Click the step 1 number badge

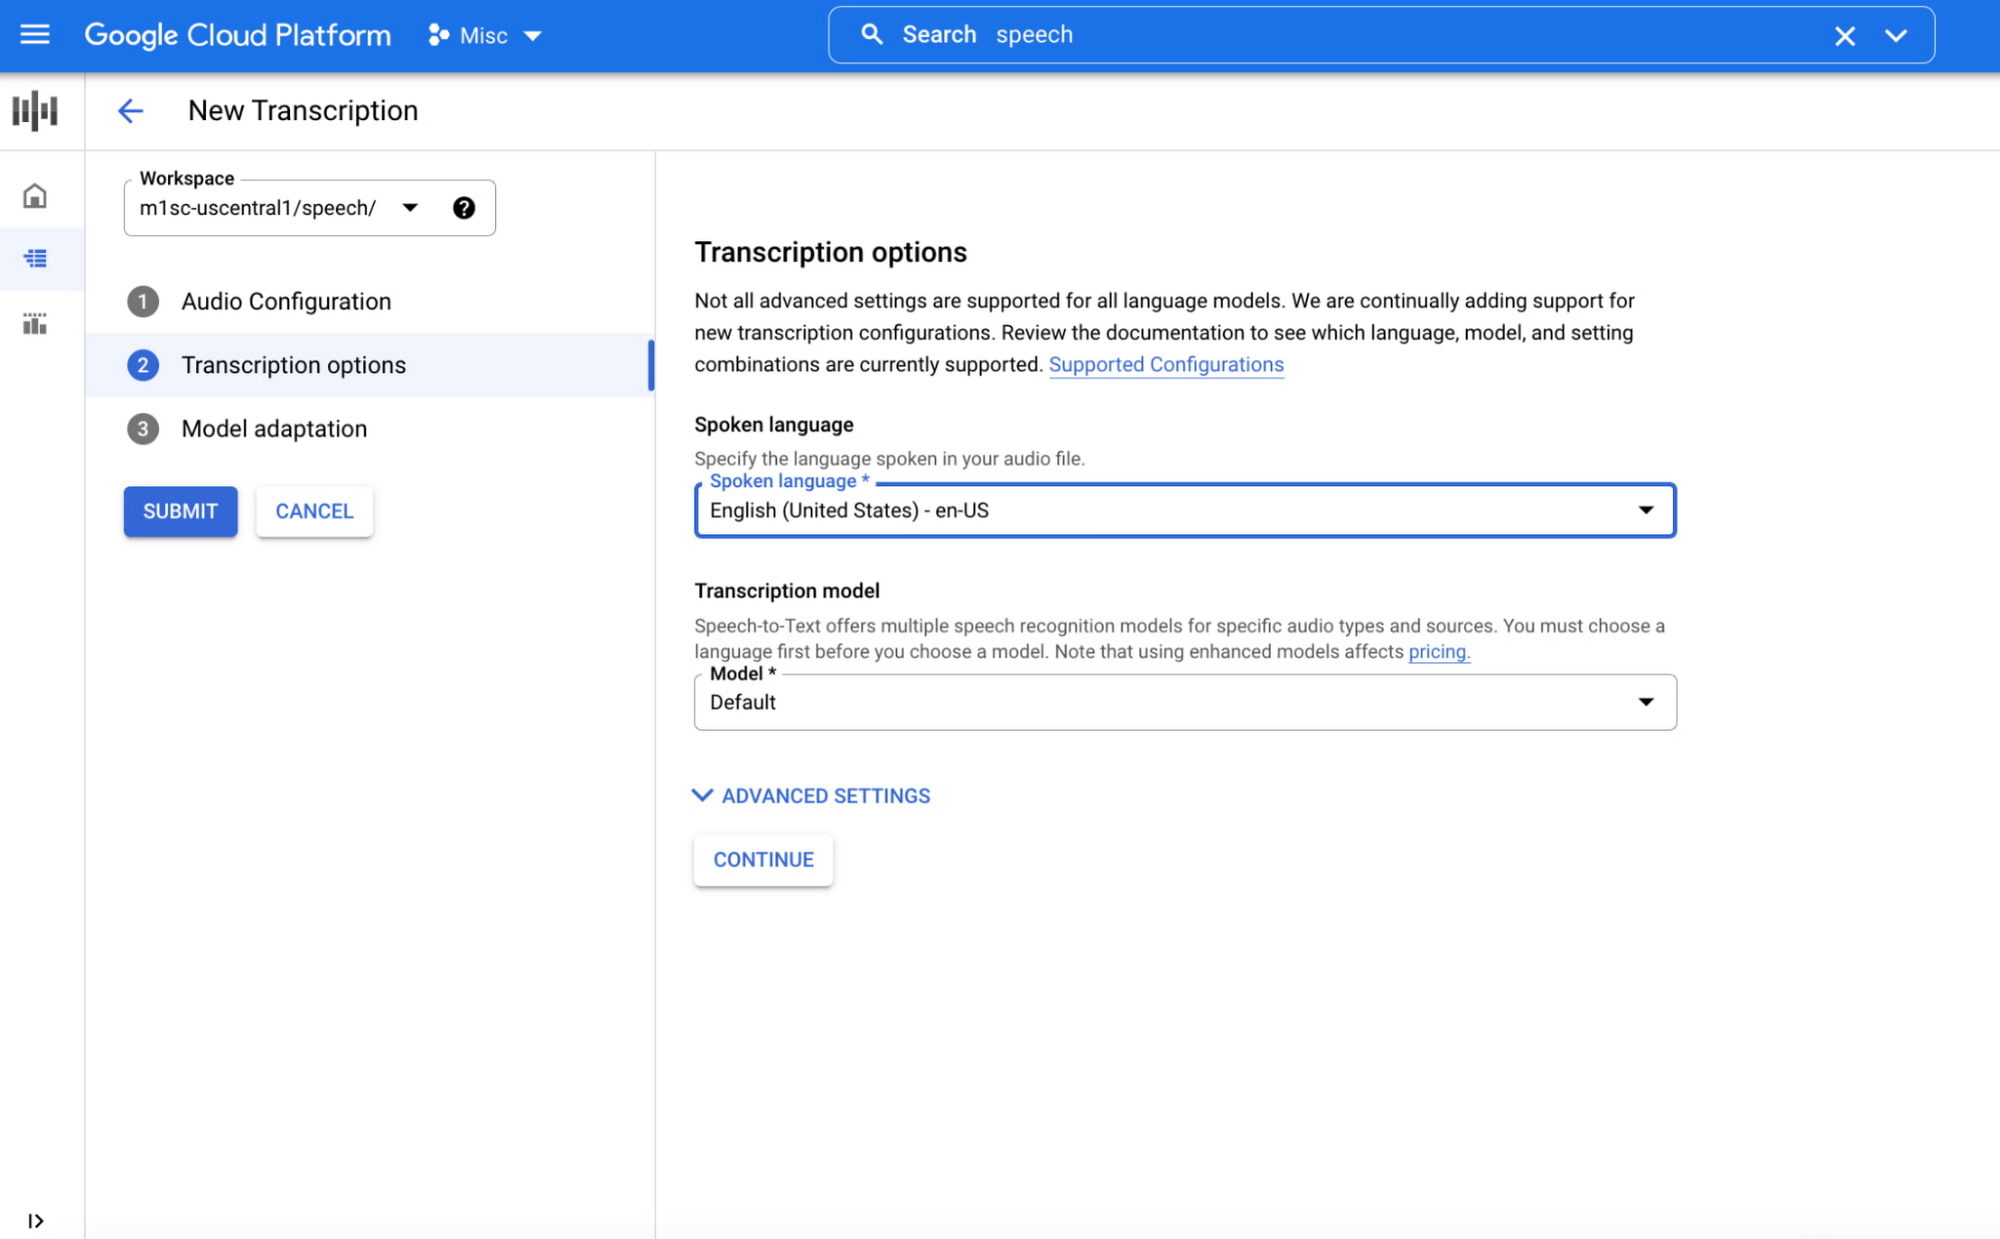(143, 302)
